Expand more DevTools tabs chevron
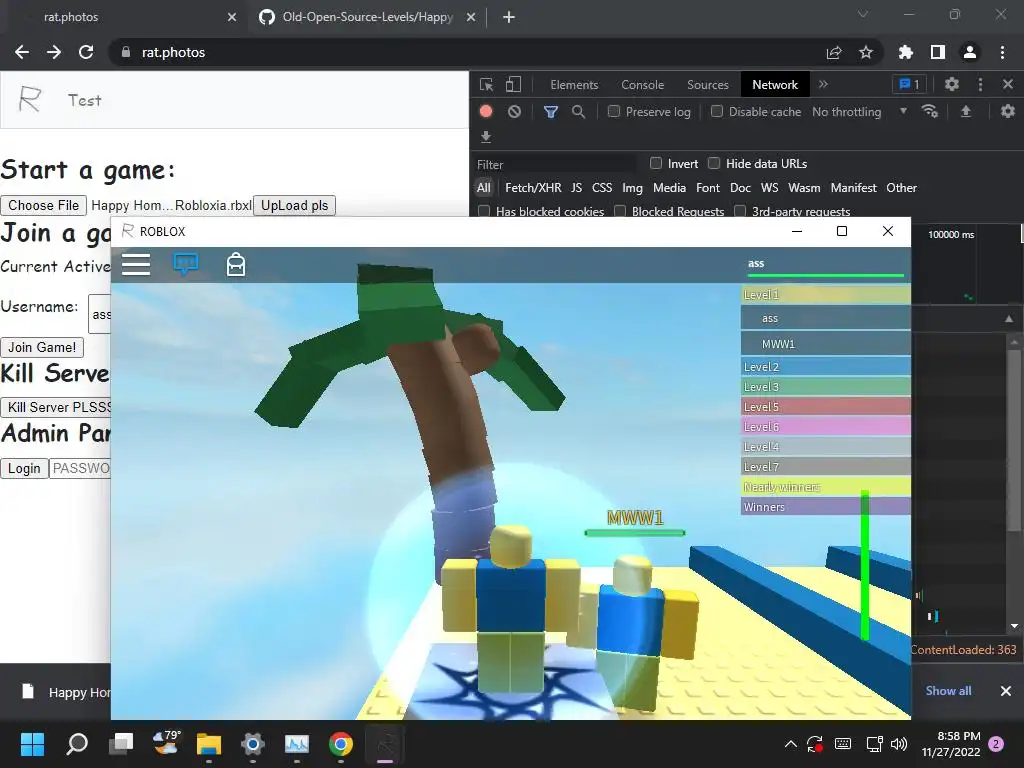Screen dimensions: 1024x768 [823, 84]
